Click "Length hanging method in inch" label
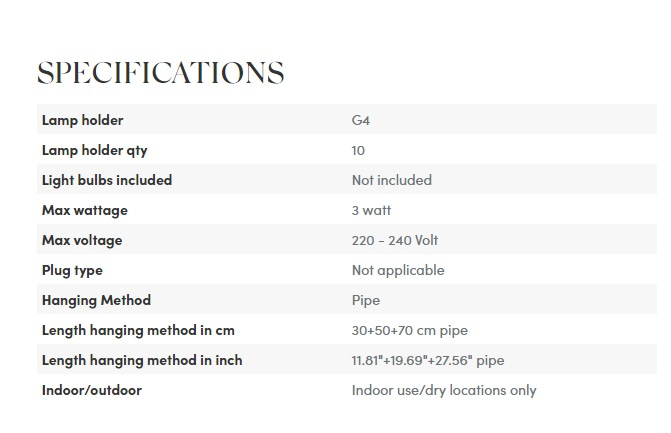 click(x=142, y=360)
